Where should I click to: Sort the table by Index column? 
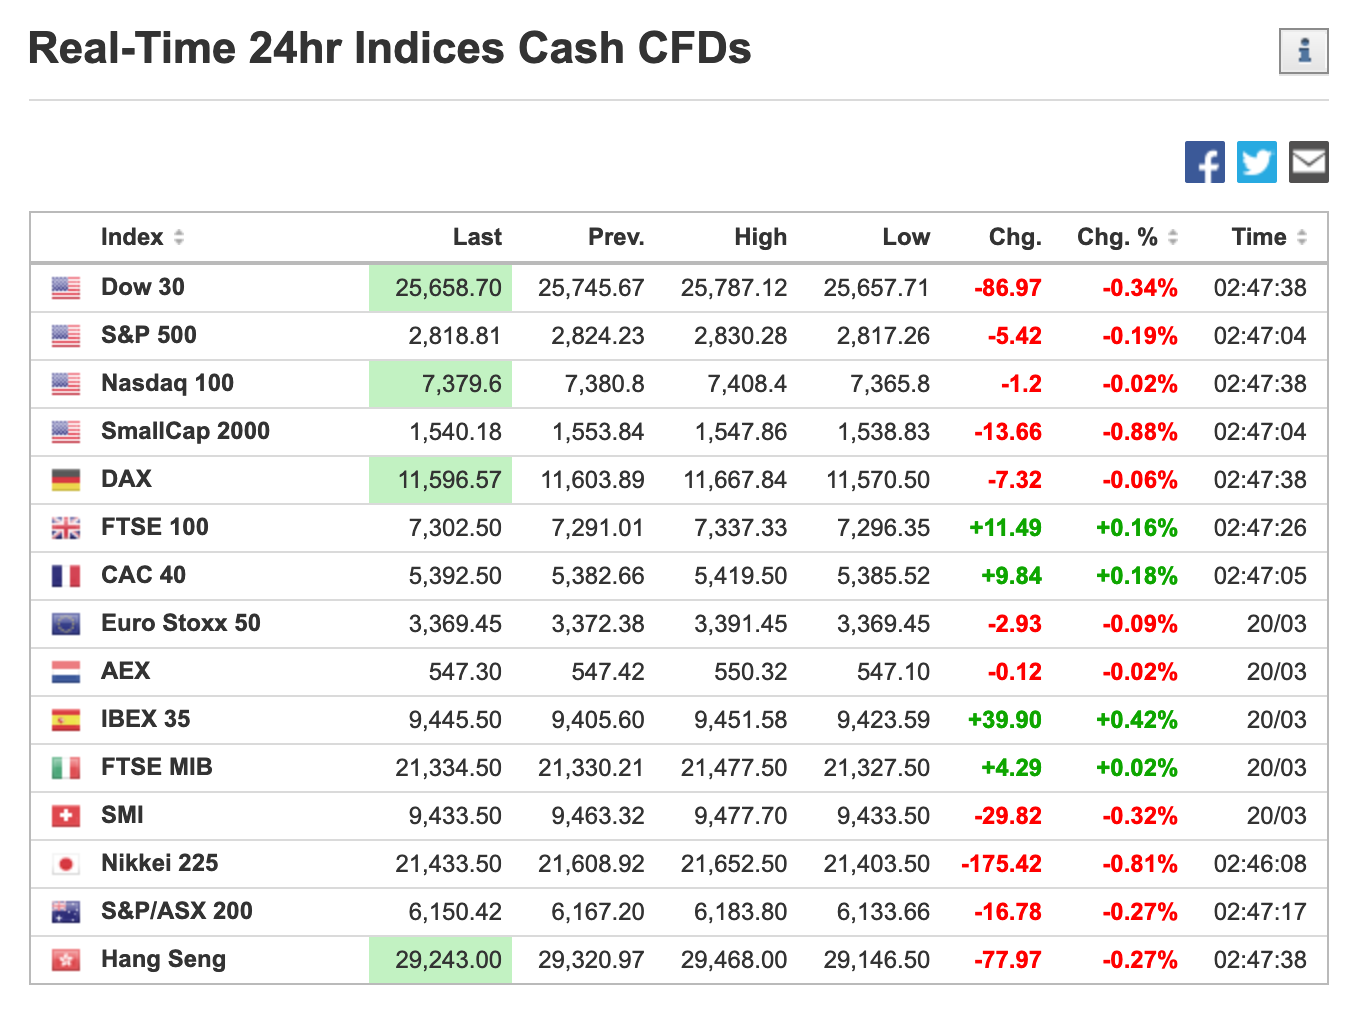point(179,237)
